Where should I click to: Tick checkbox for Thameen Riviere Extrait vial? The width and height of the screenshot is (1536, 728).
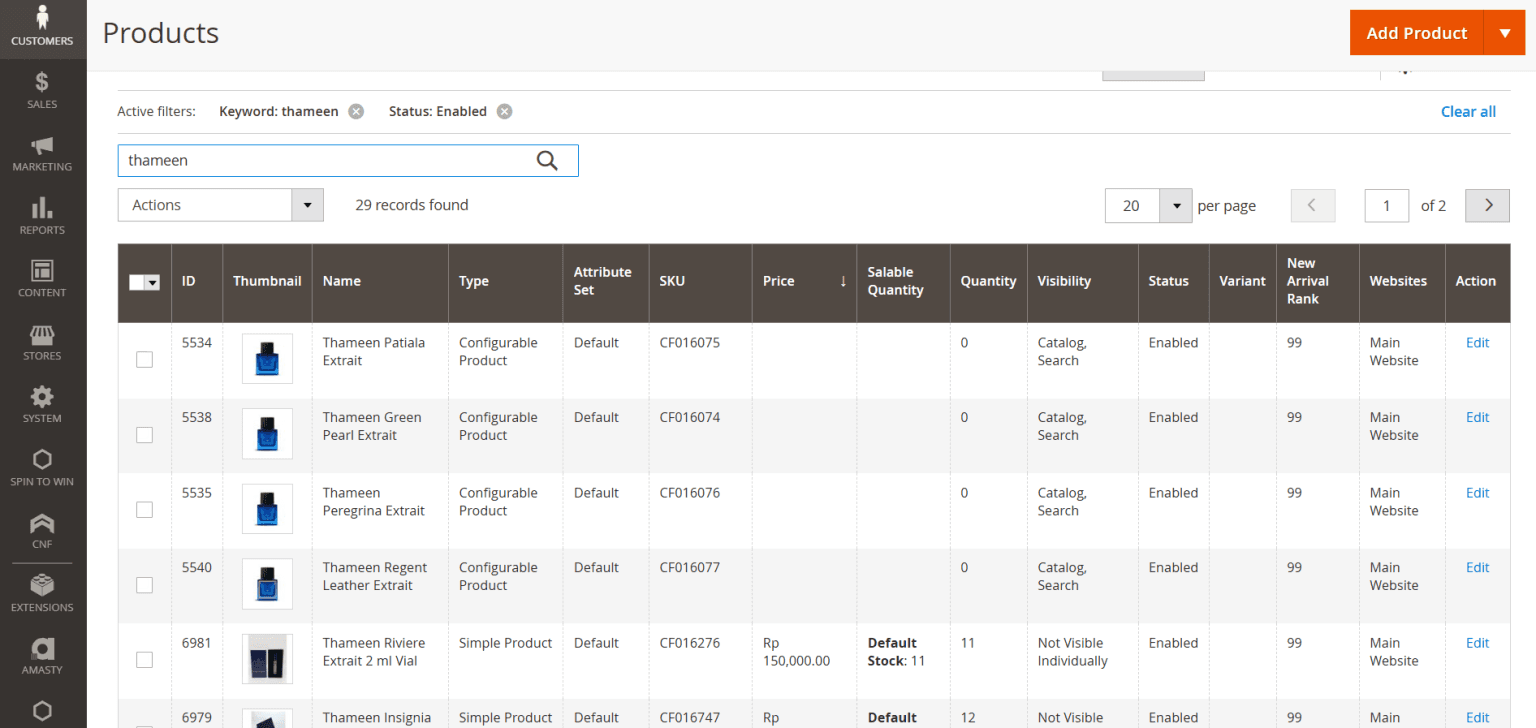(x=145, y=660)
